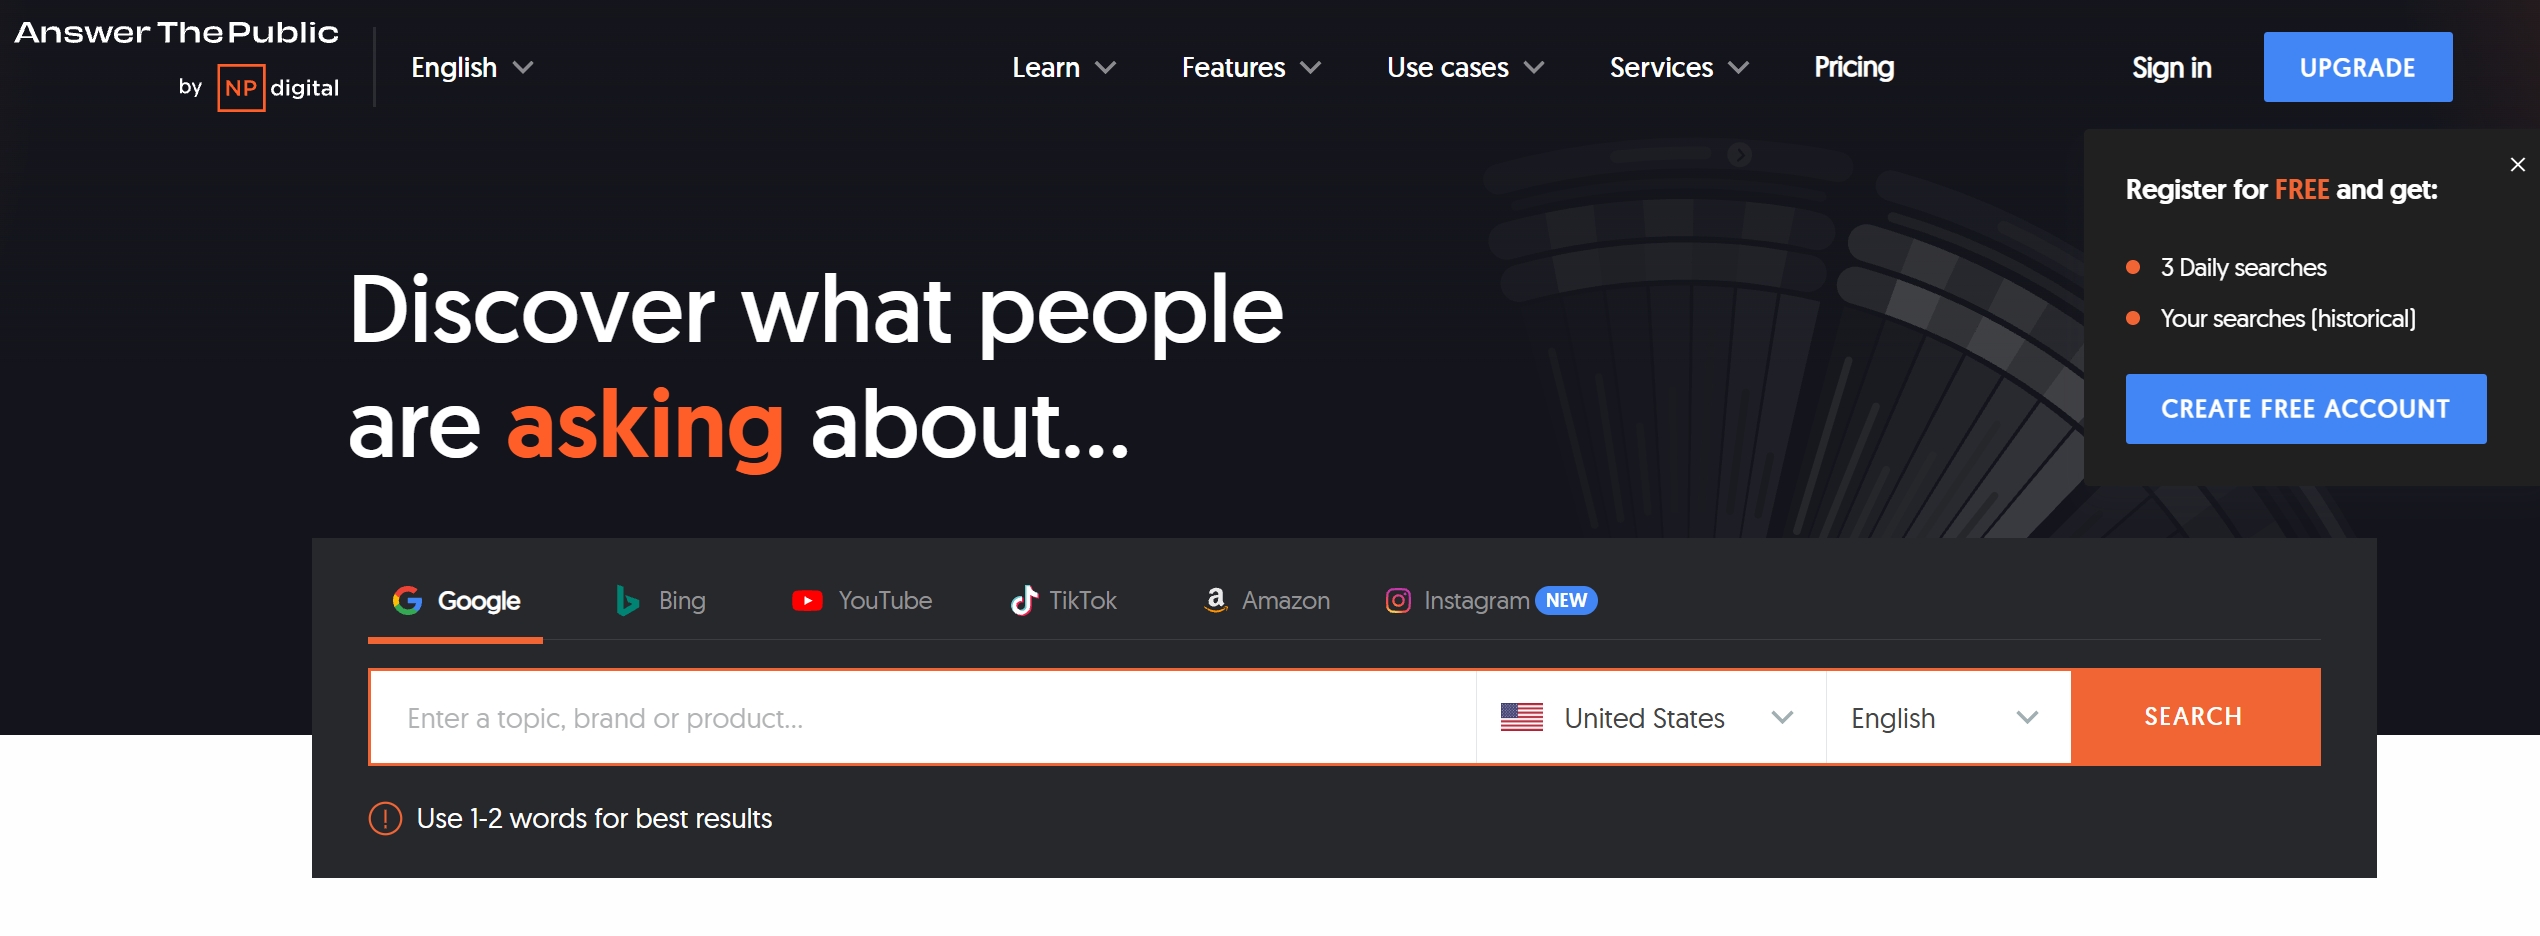Image resolution: width=2540 pixels, height=936 pixels.
Task: Click the AnswerThePublic logo
Action: point(176,33)
